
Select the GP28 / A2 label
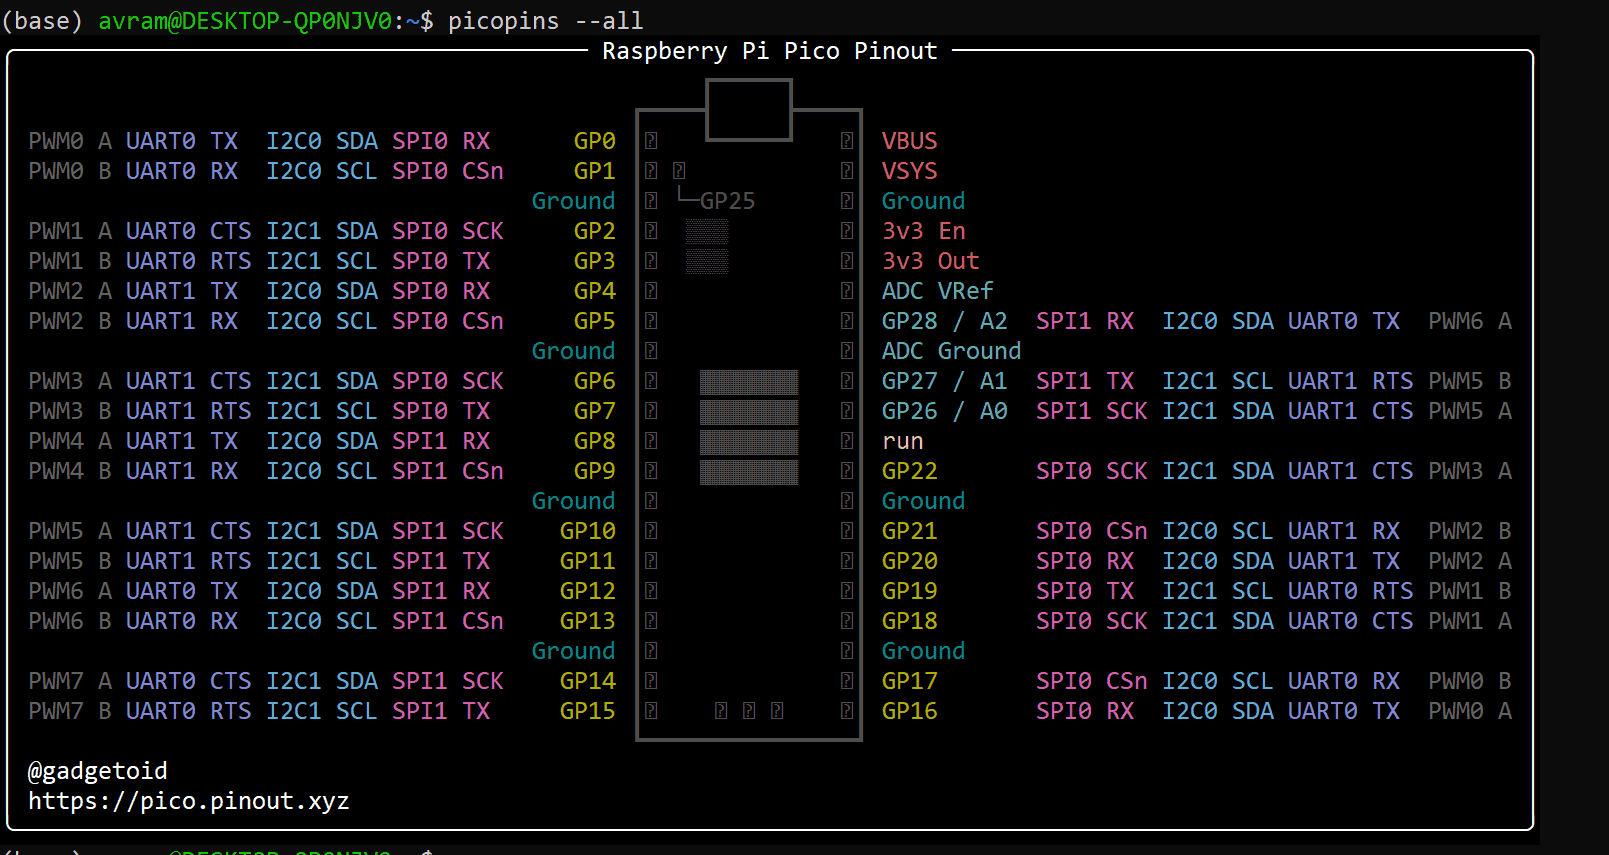tap(945, 321)
